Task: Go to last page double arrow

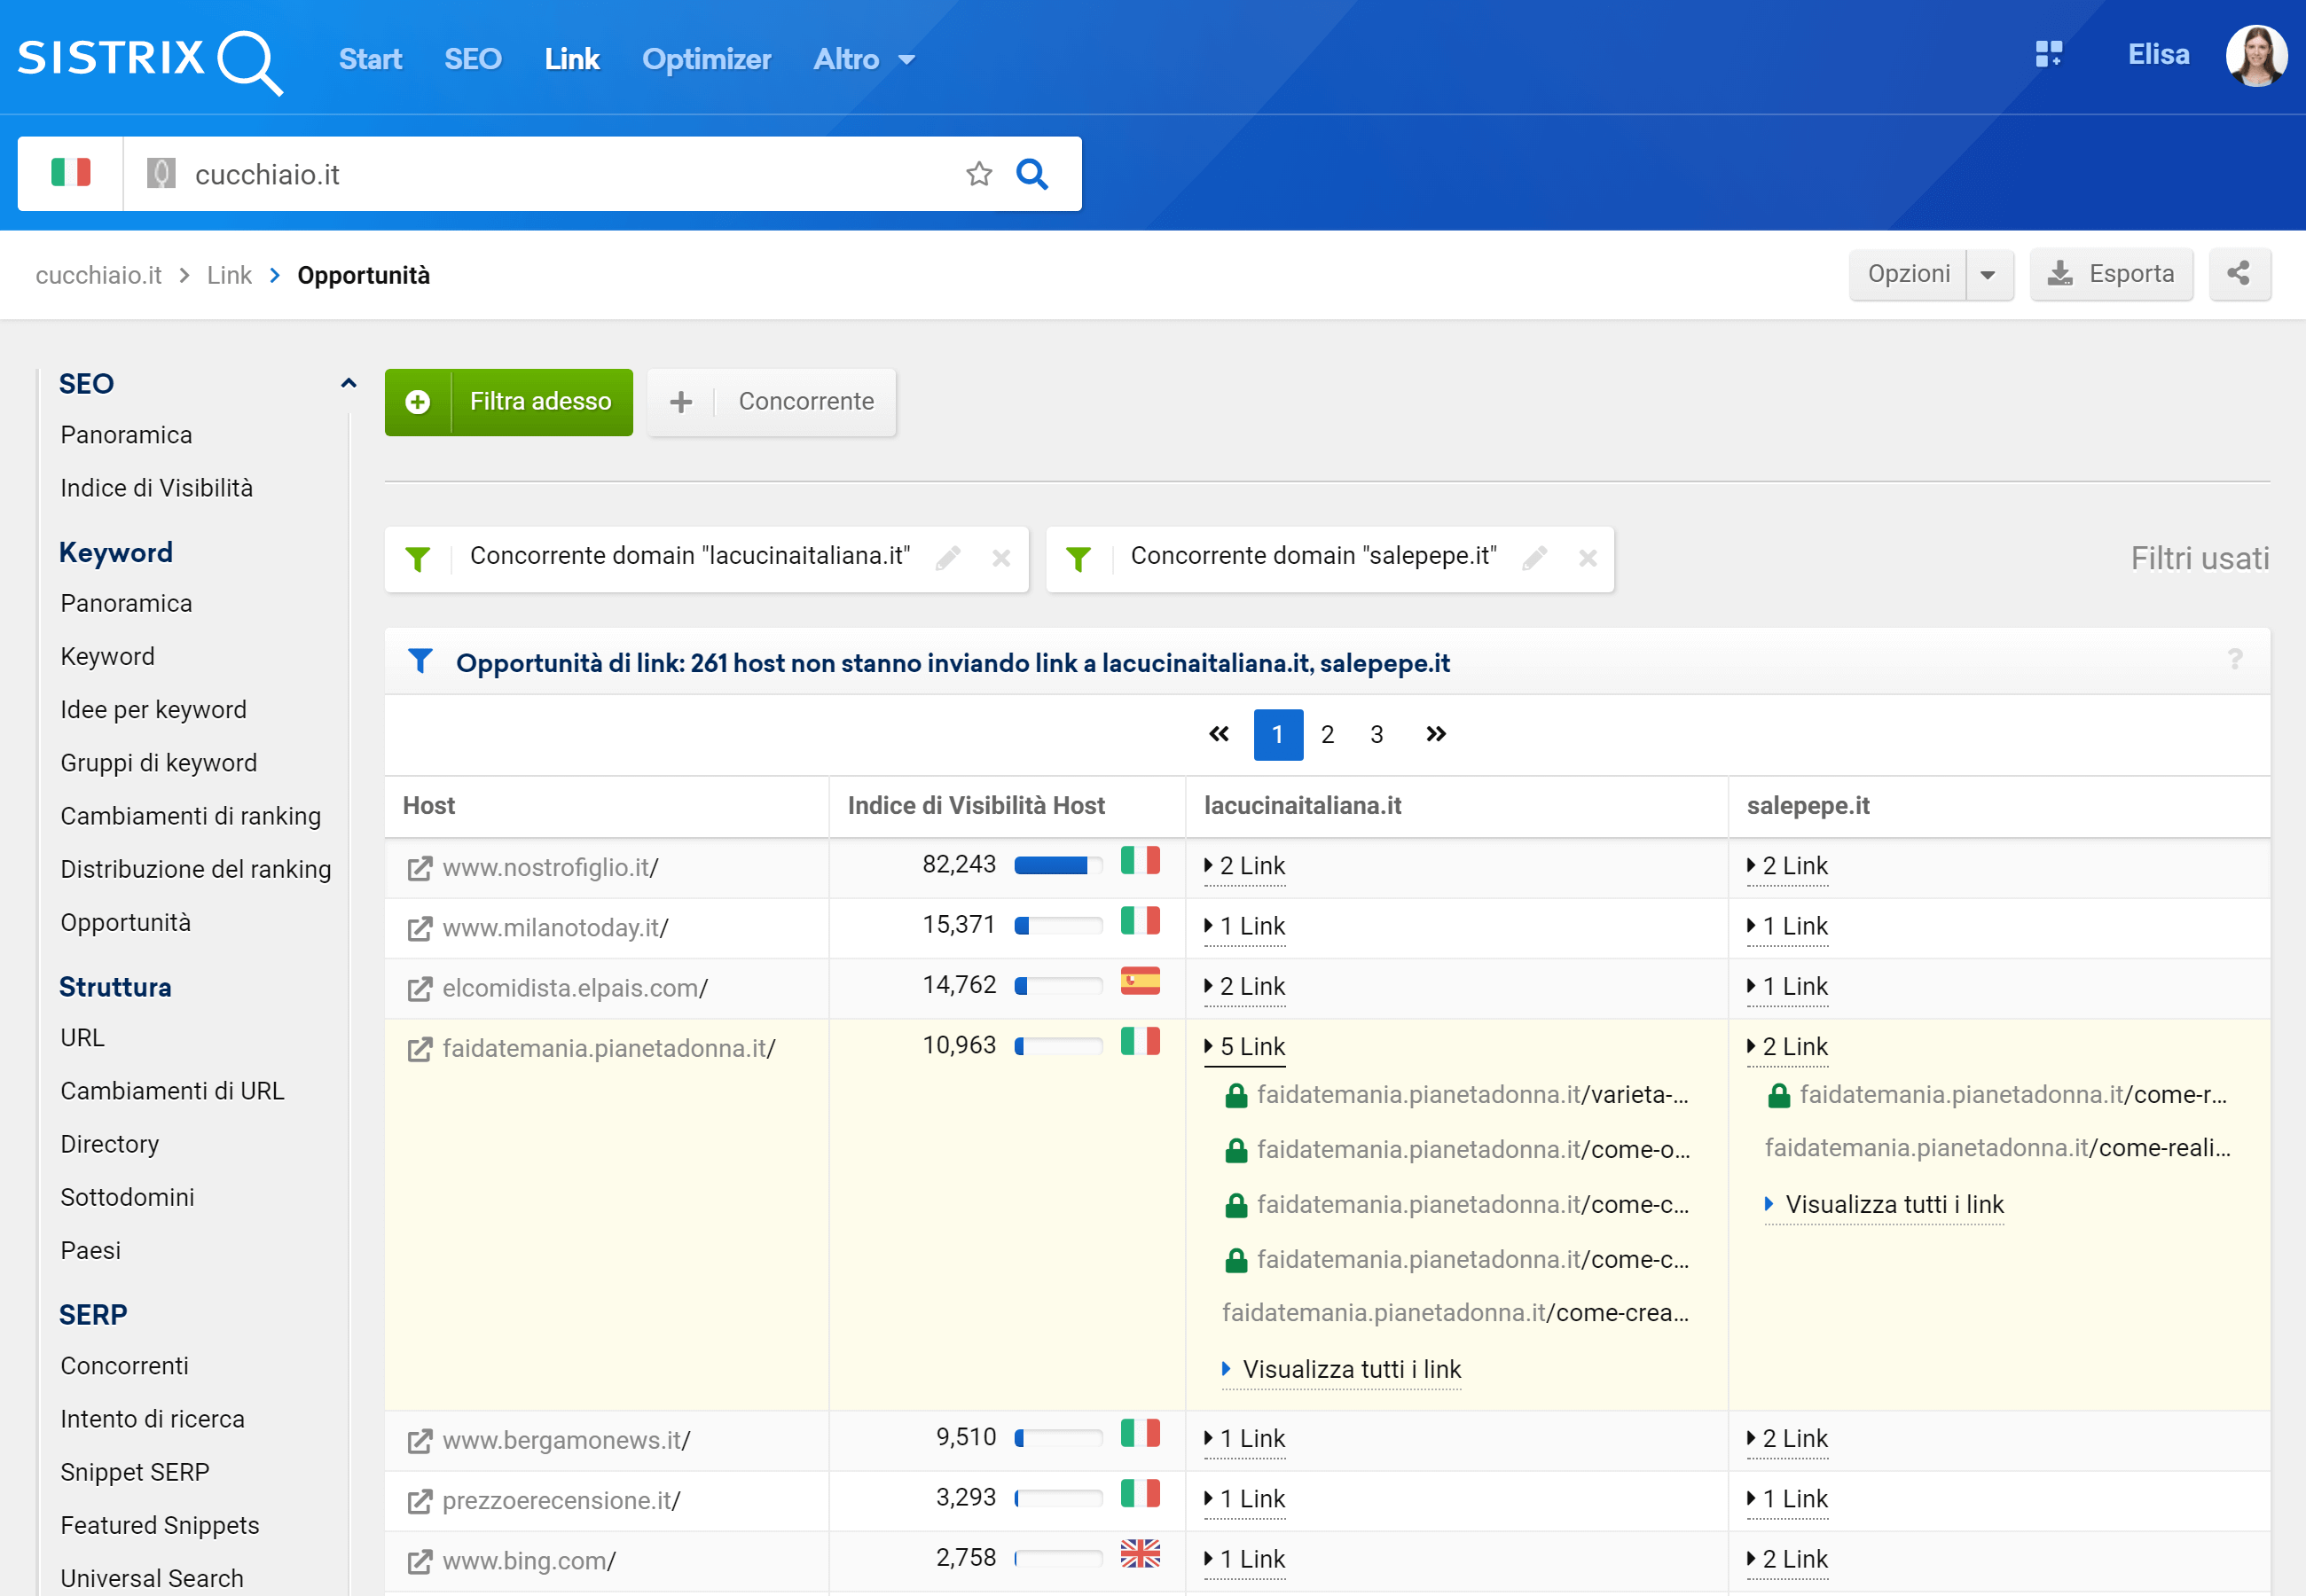Action: 1436,735
